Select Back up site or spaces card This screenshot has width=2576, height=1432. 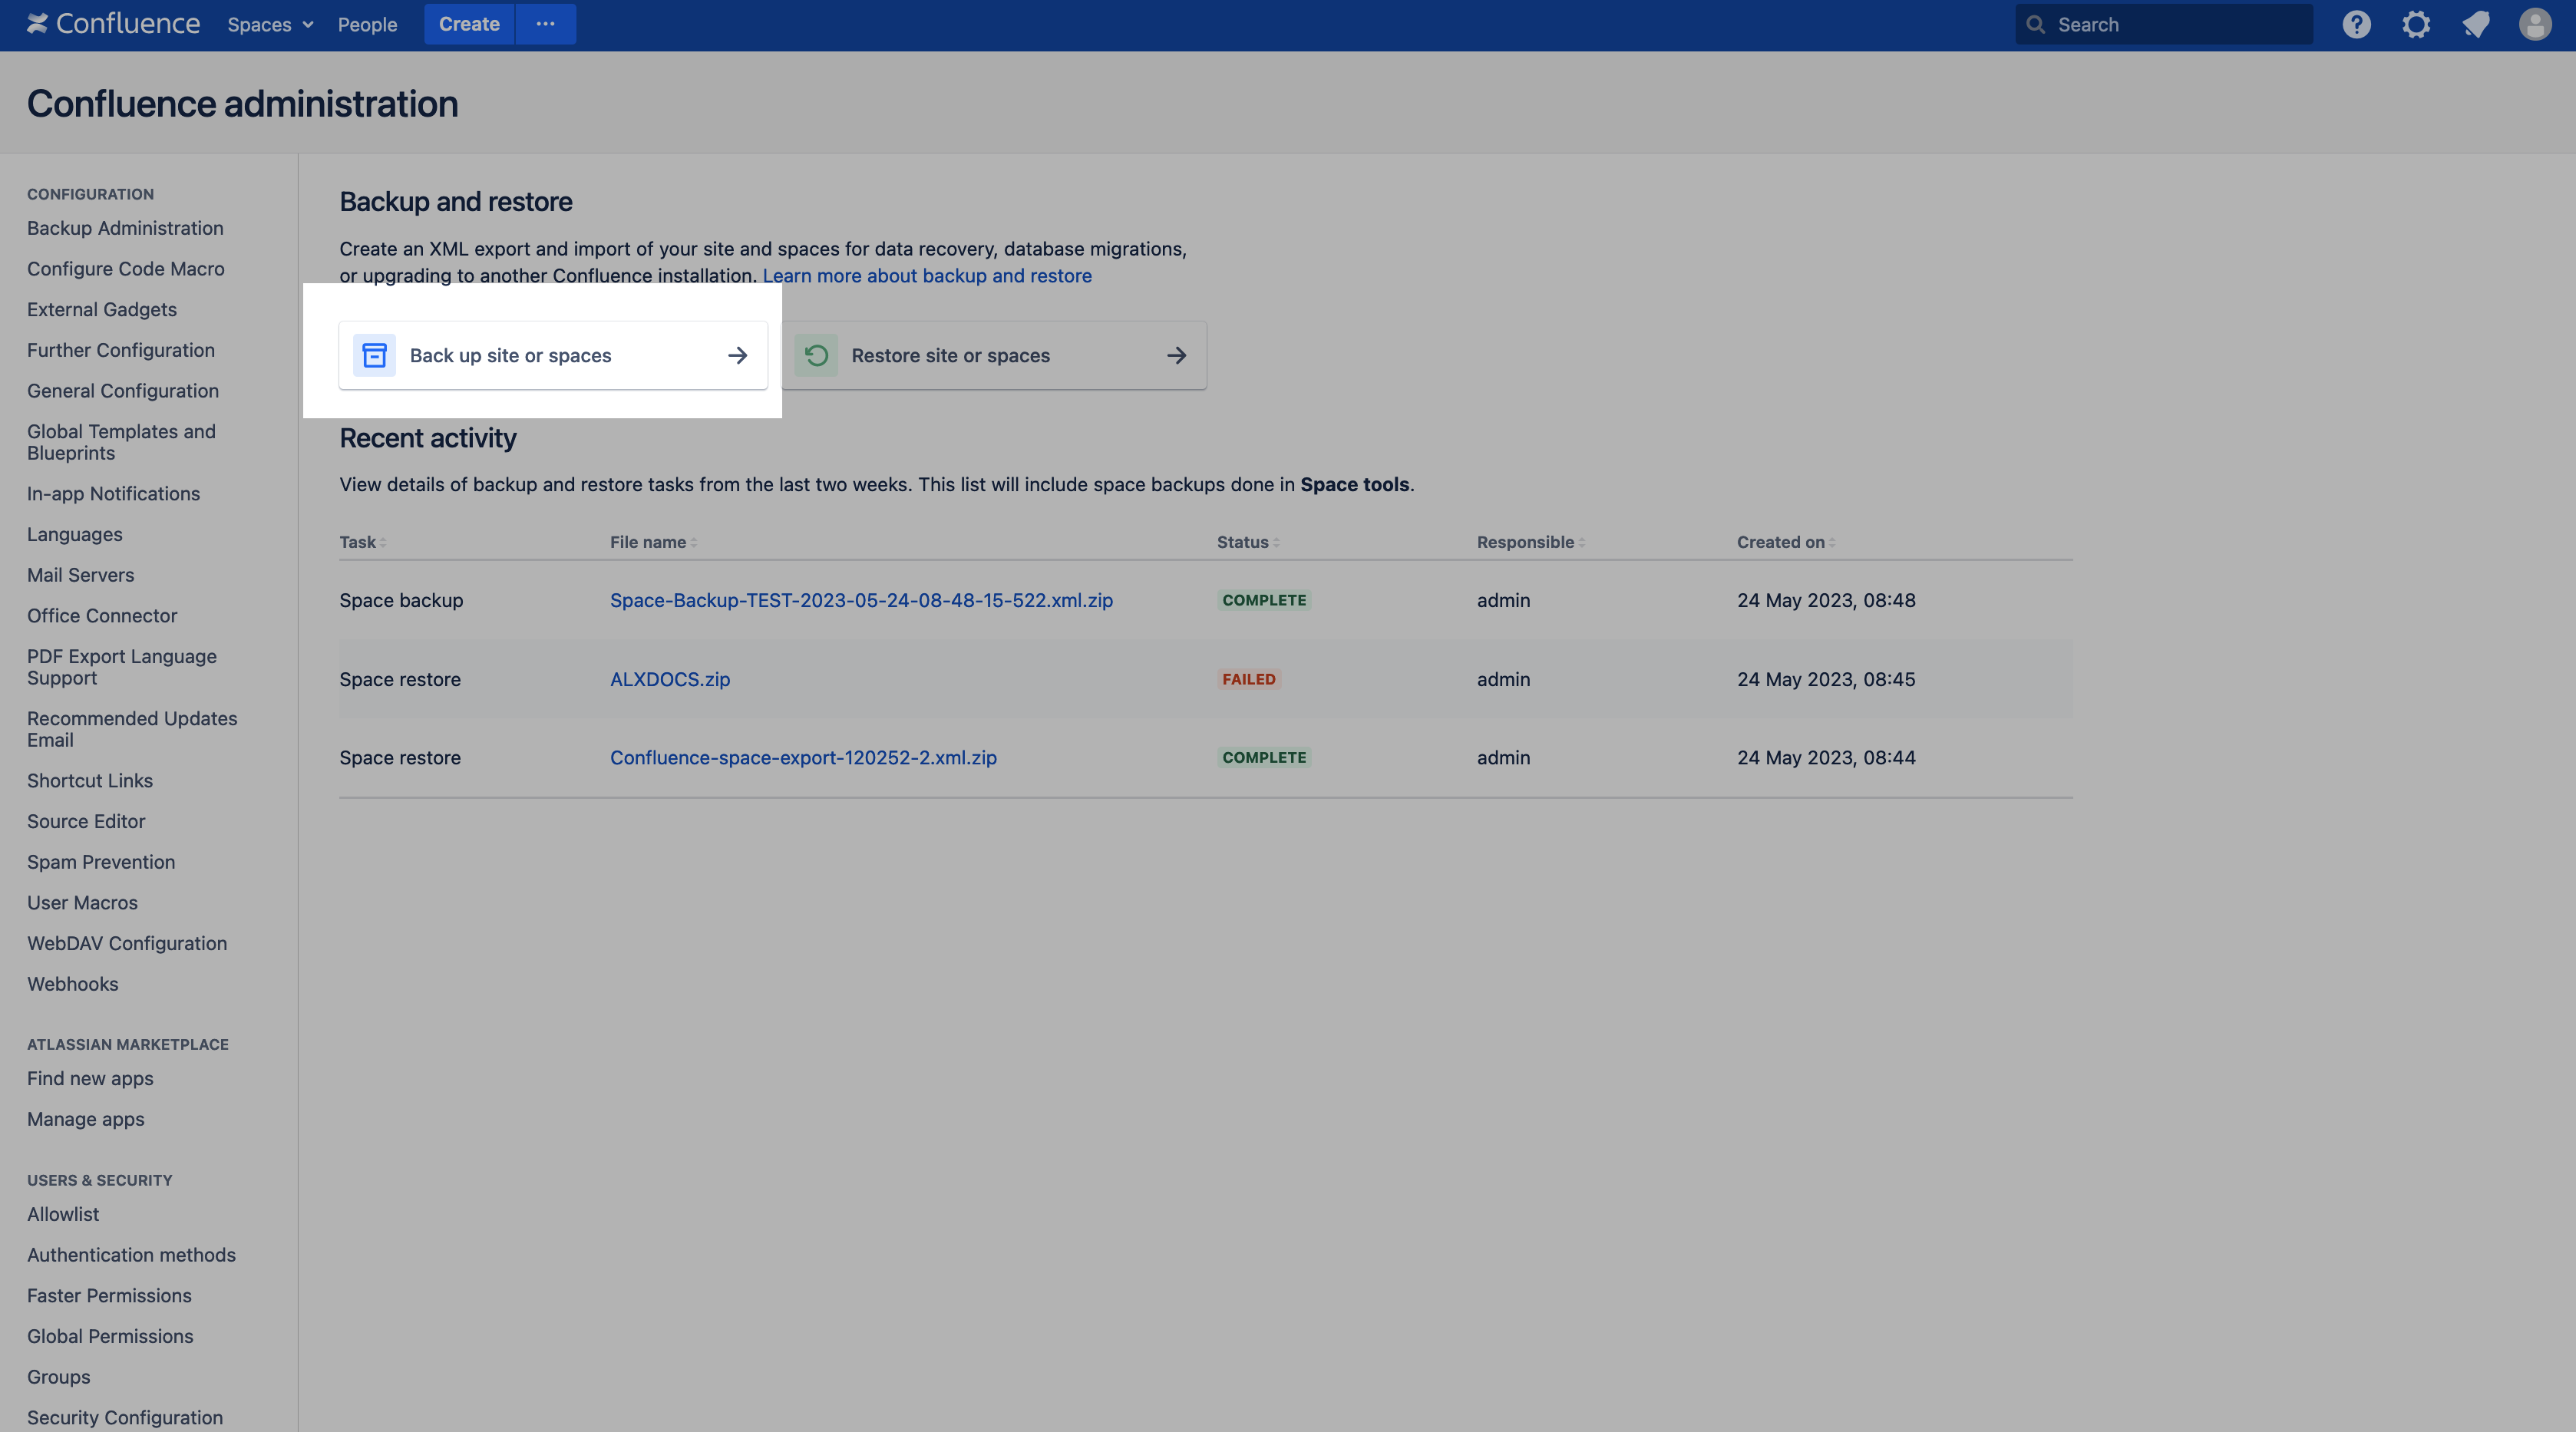(x=553, y=355)
